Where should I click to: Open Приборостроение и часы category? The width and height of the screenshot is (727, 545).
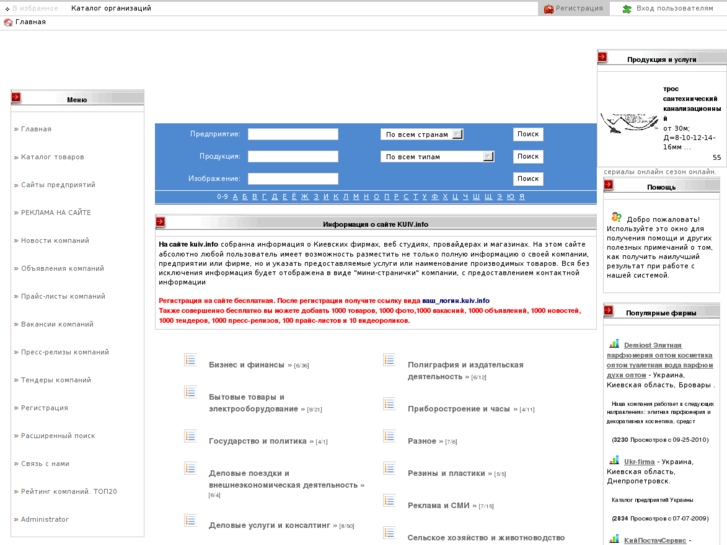click(x=459, y=409)
